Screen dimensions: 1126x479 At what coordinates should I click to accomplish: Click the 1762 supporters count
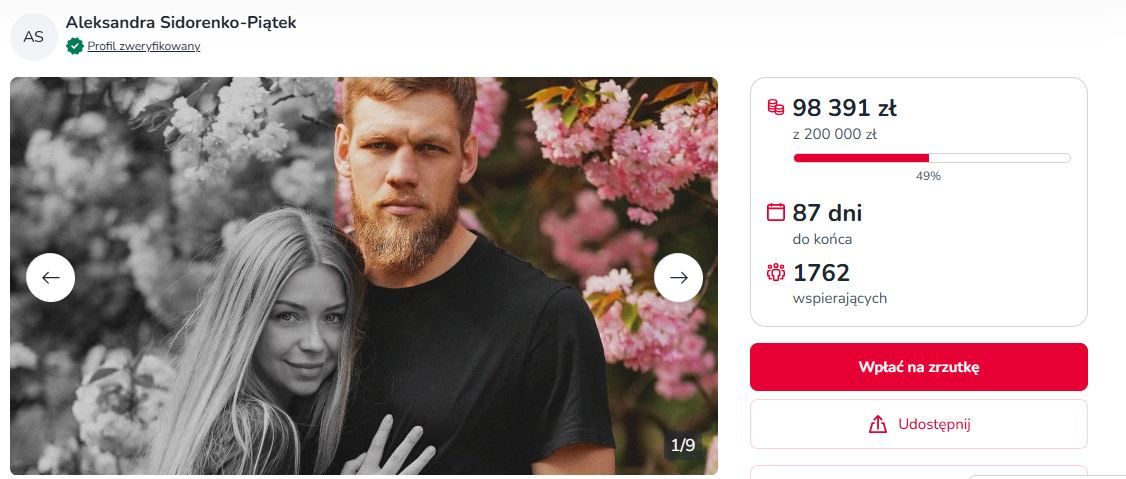coord(821,273)
